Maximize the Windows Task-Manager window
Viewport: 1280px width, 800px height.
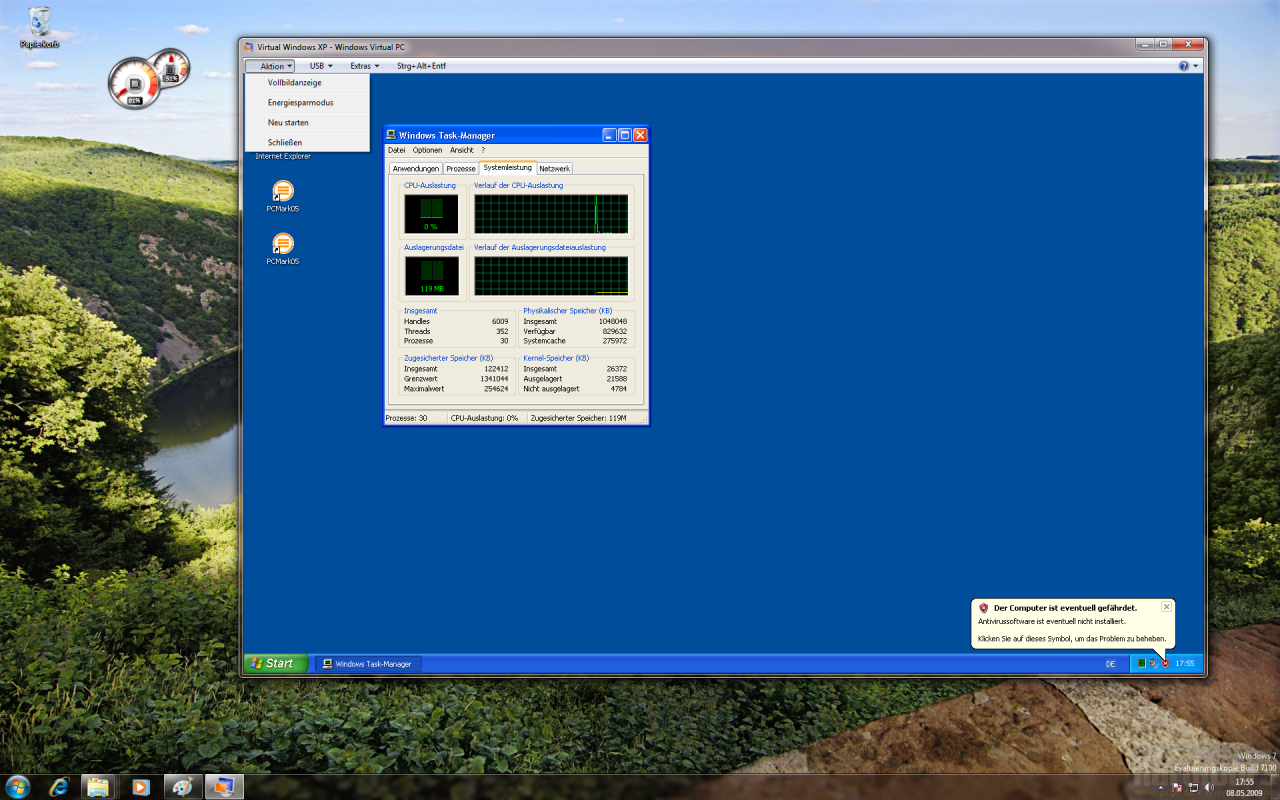pos(625,135)
